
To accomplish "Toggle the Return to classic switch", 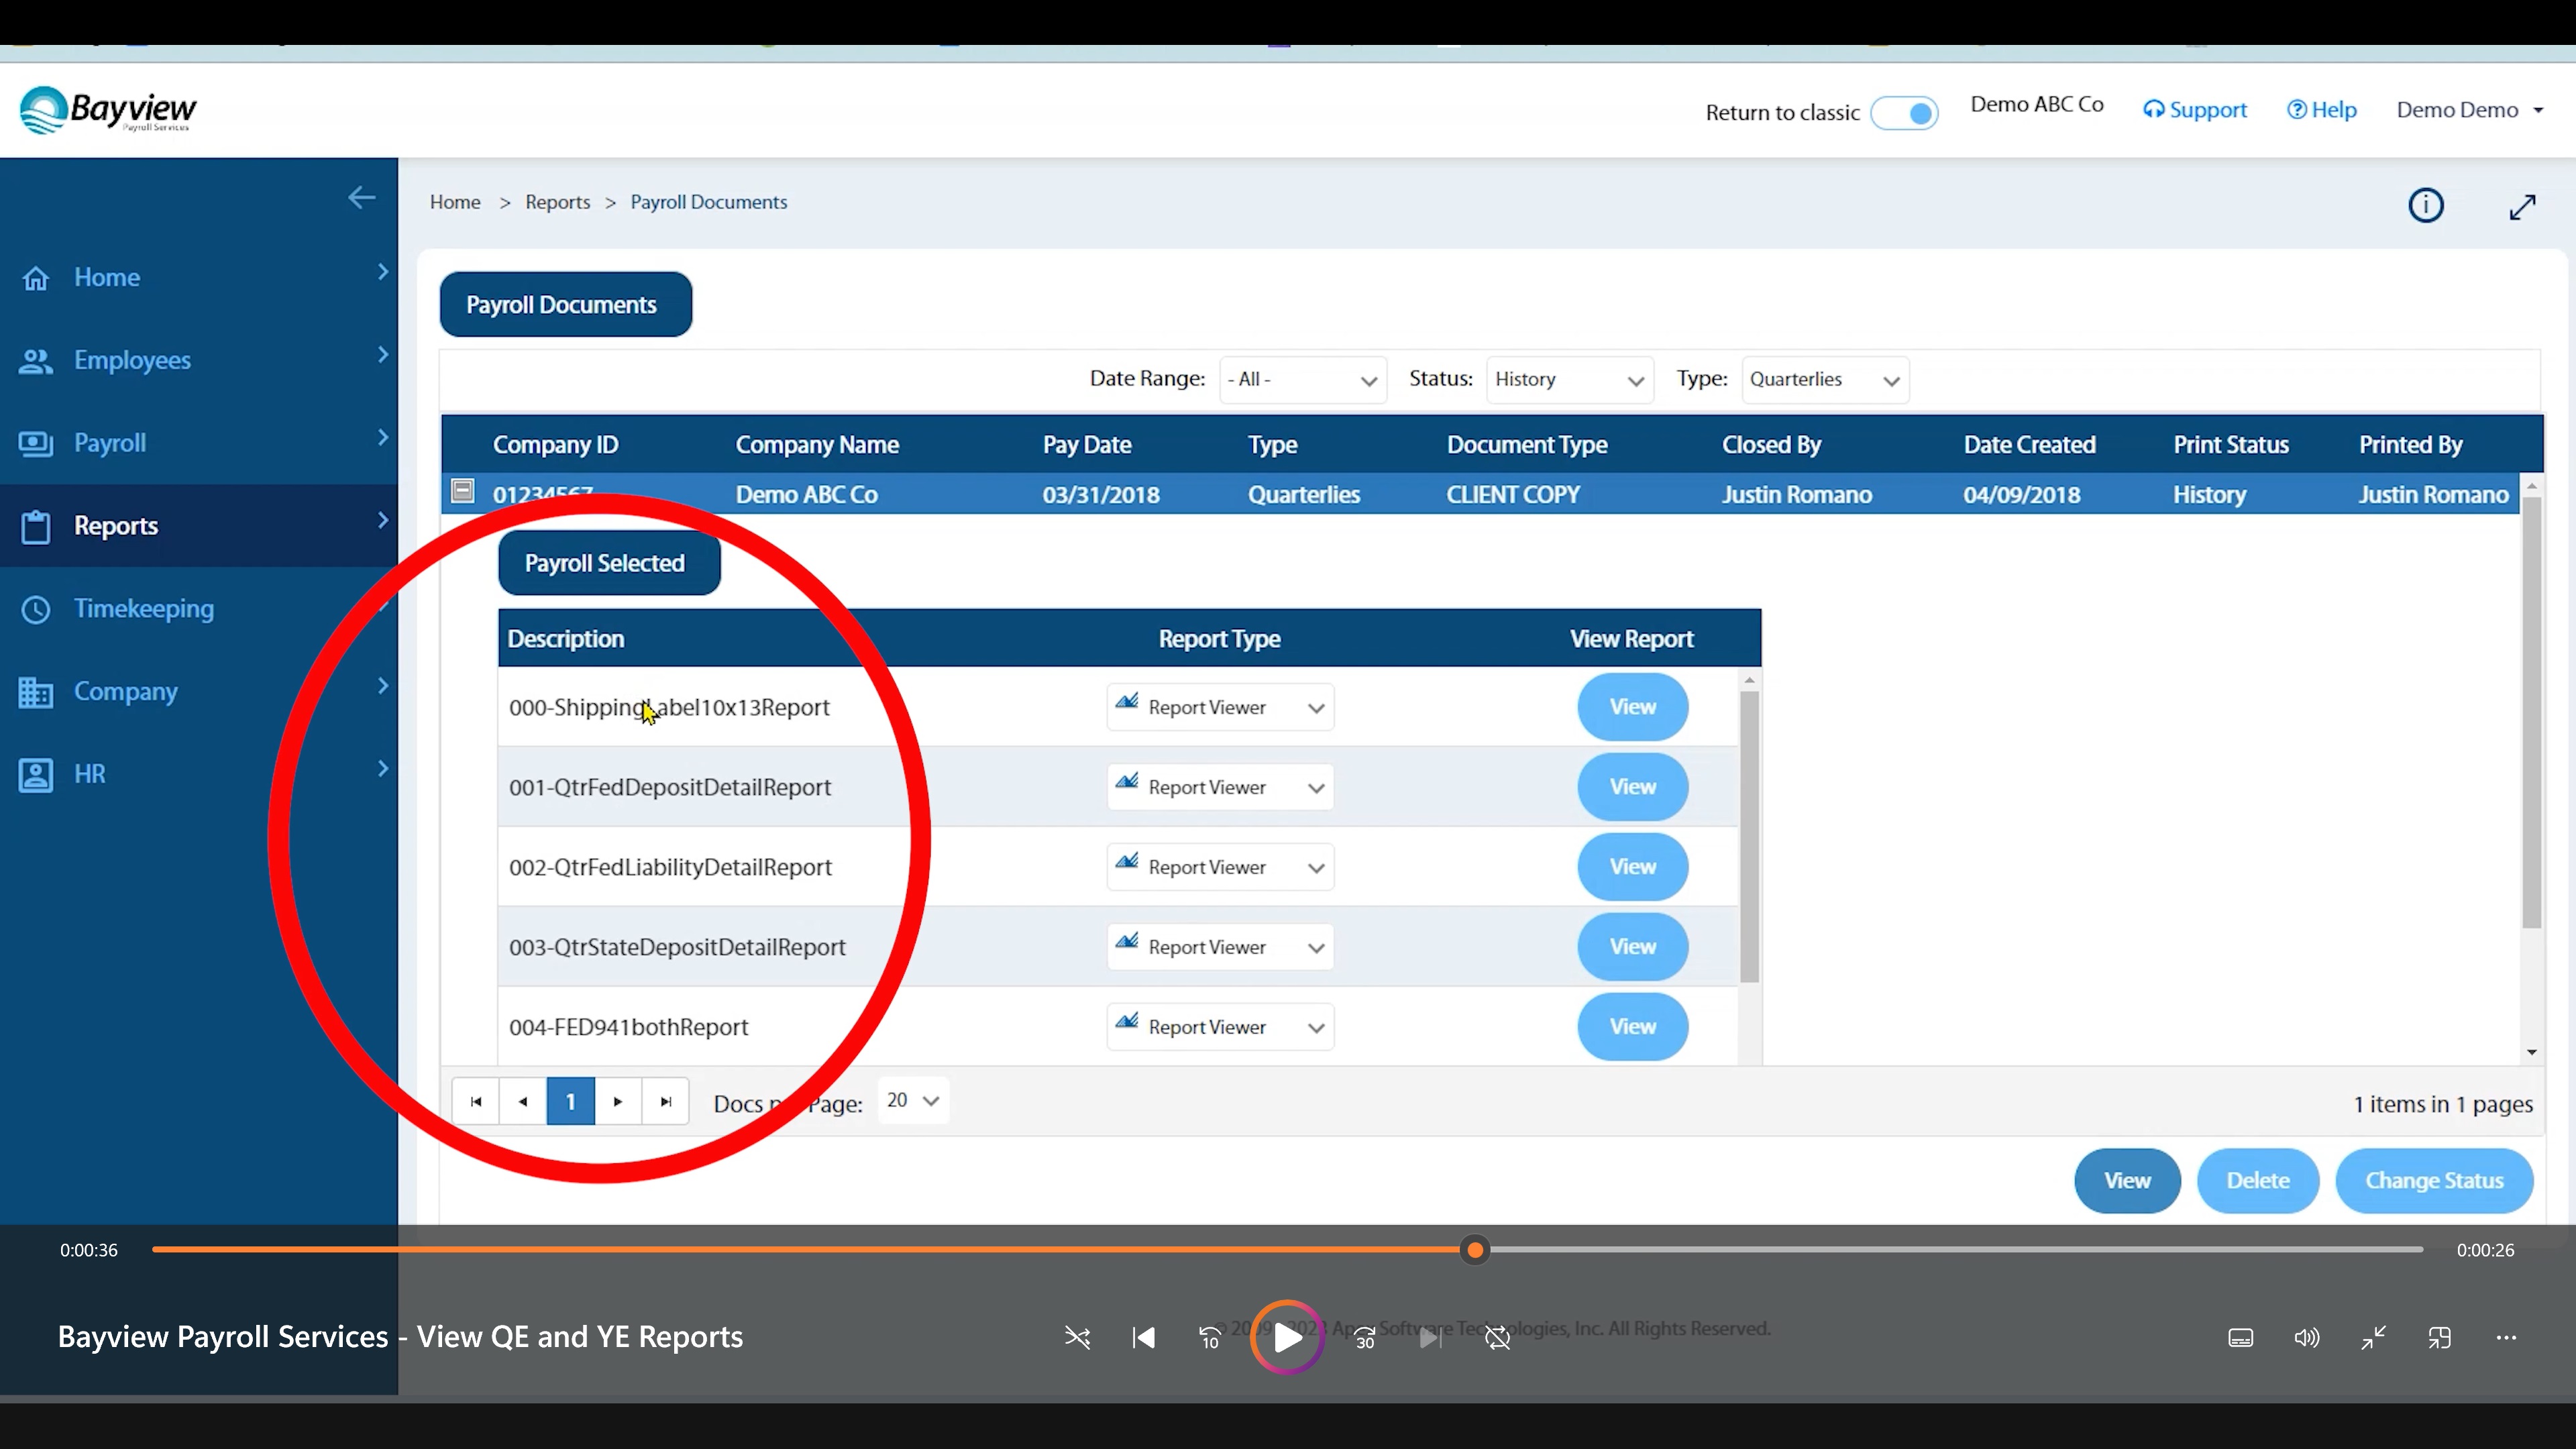I will click(x=1904, y=113).
